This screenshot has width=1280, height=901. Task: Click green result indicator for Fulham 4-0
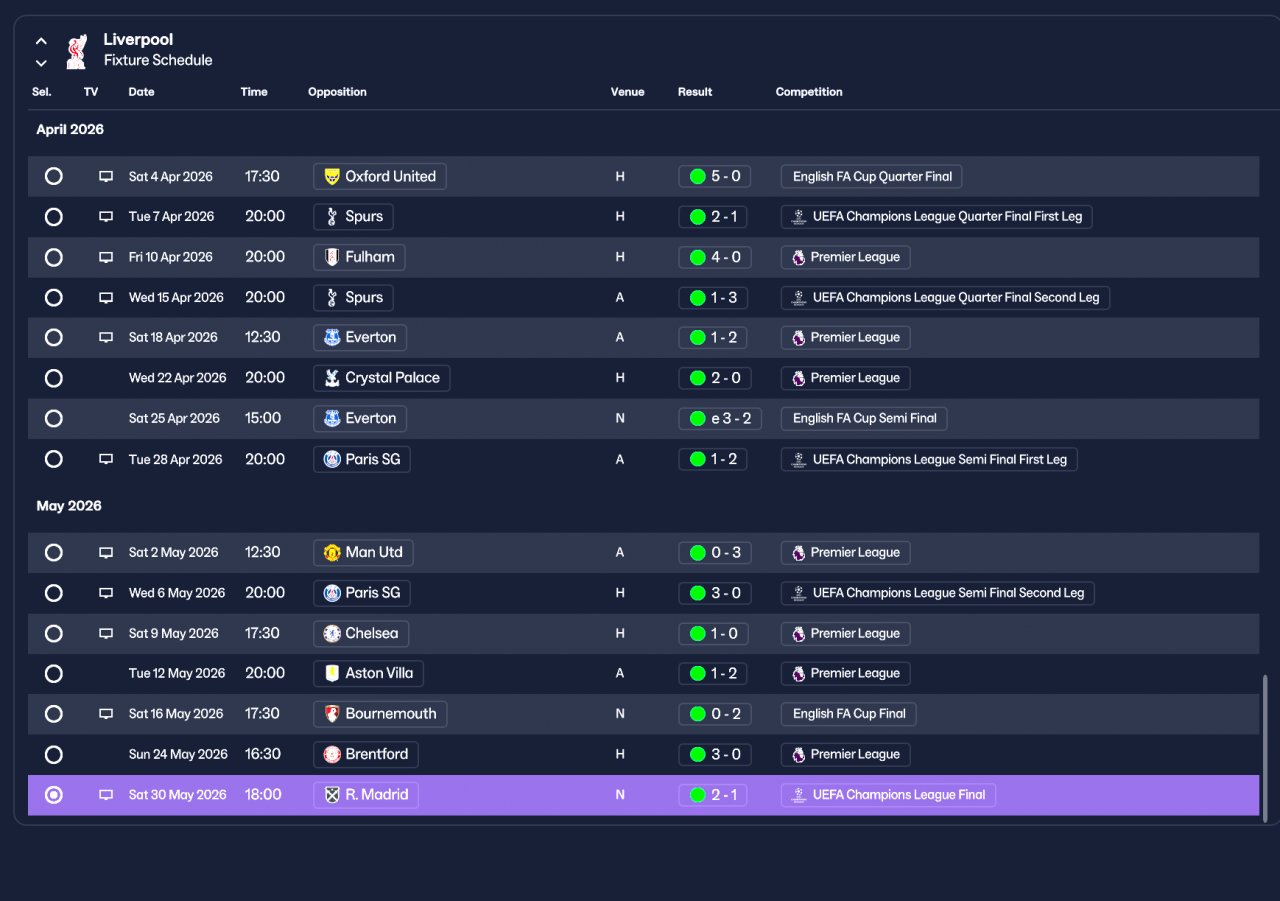tap(698, 257)
